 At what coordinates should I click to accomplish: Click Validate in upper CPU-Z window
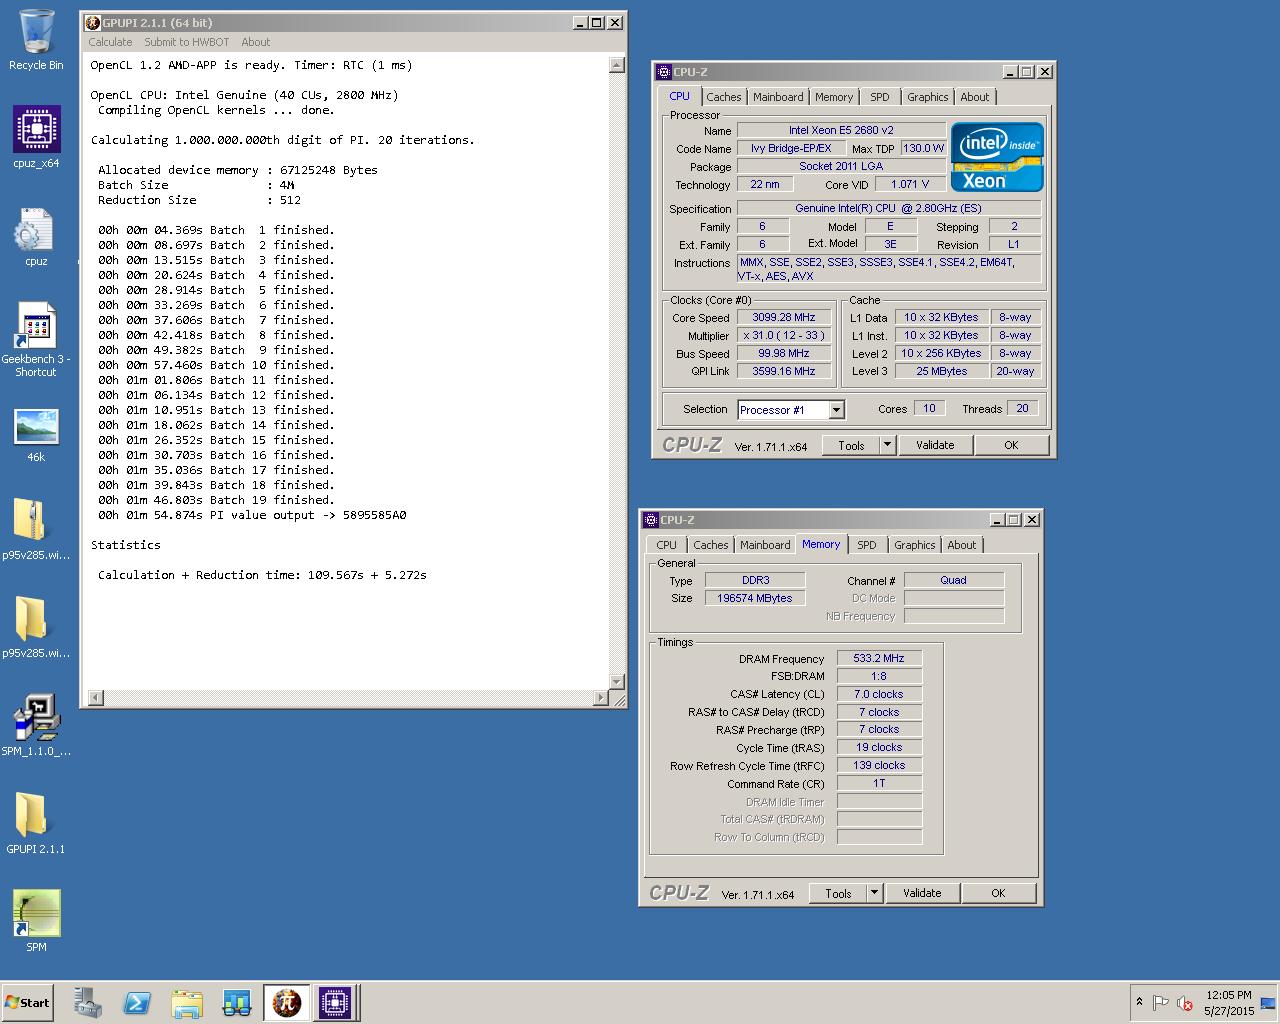pos(935,445)
